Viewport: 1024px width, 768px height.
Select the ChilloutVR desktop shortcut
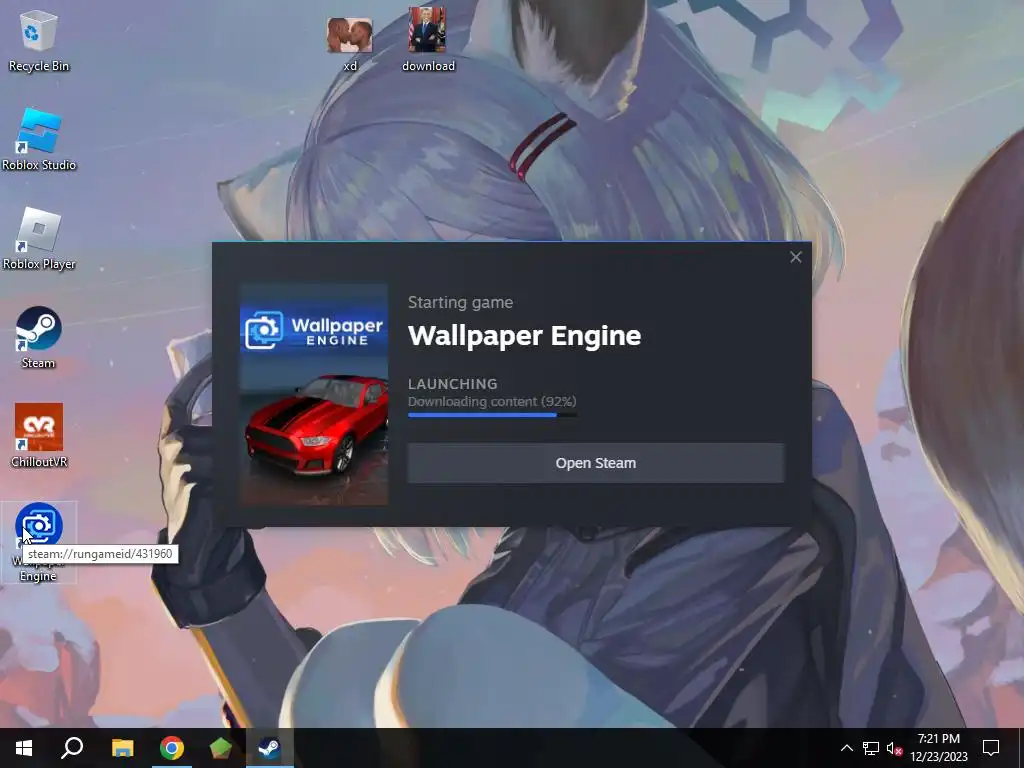[39, 436]
